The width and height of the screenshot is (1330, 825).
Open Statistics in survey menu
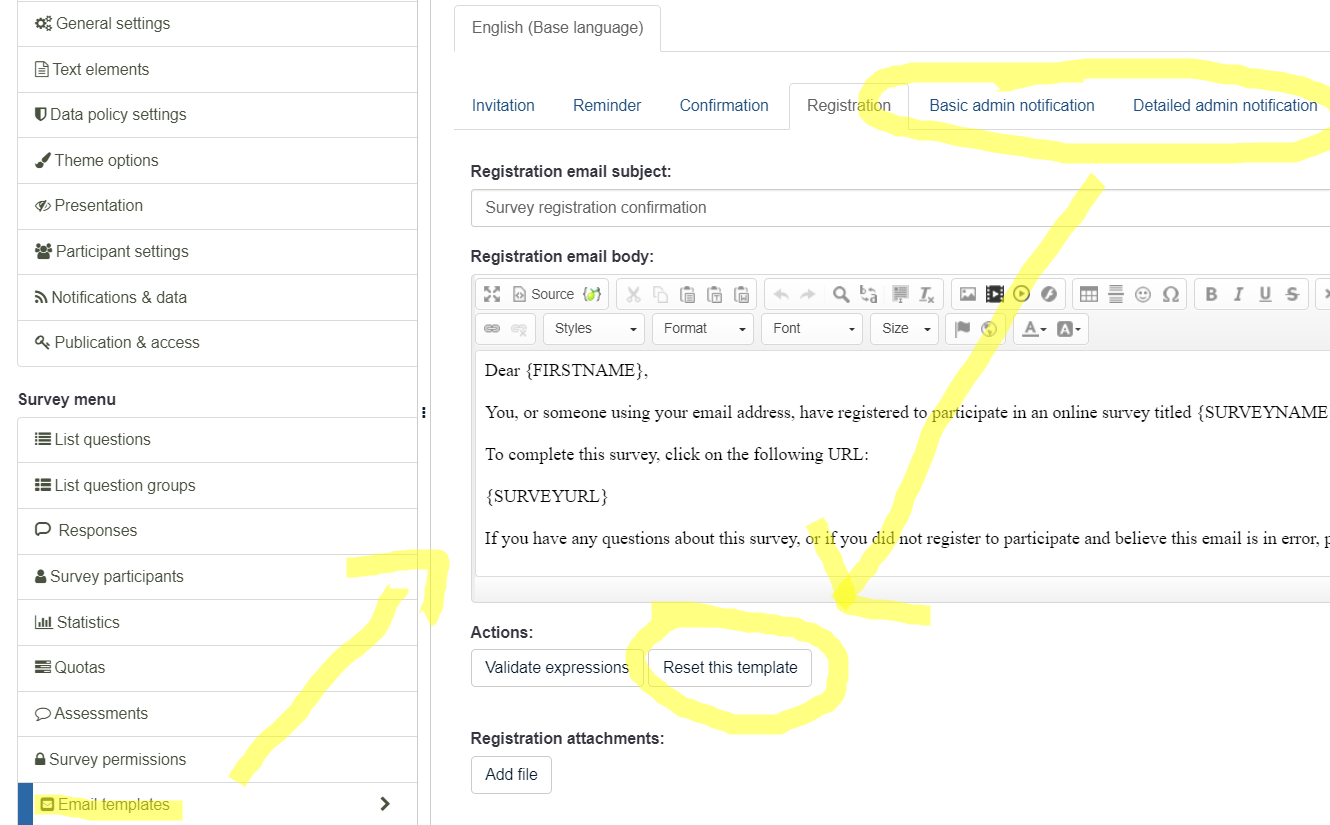[217, 622]
